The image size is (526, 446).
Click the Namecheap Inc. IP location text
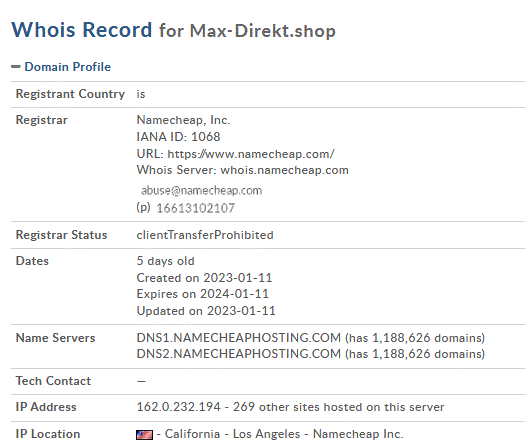click(x=358, y=434)
